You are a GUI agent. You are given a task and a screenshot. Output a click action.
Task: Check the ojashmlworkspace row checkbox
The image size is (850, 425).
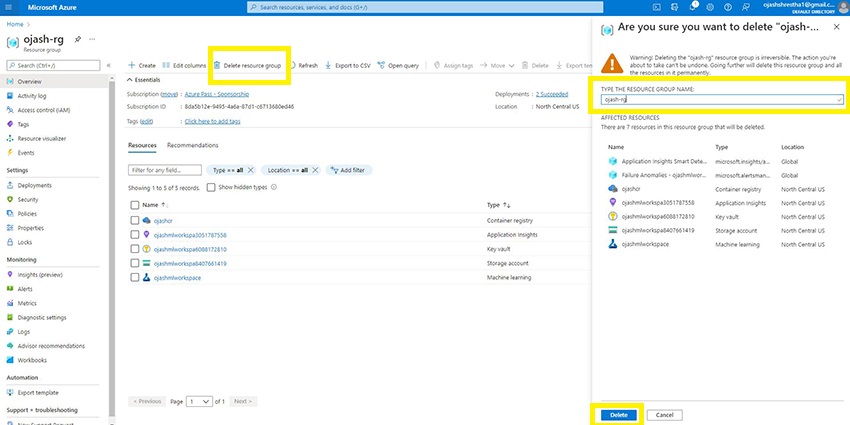(135, 277)
